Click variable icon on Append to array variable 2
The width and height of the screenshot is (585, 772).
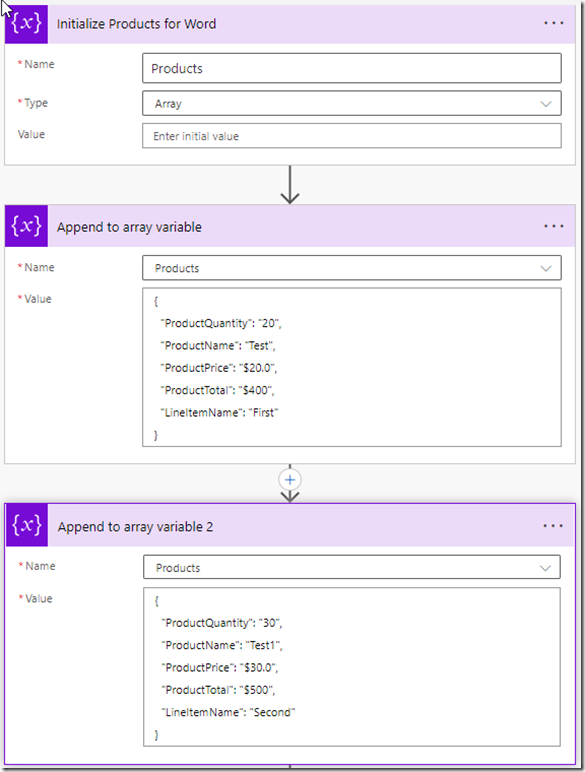pos(27,525)
